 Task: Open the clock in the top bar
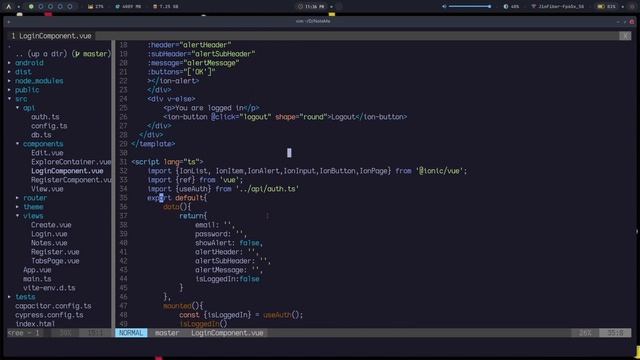311,7
